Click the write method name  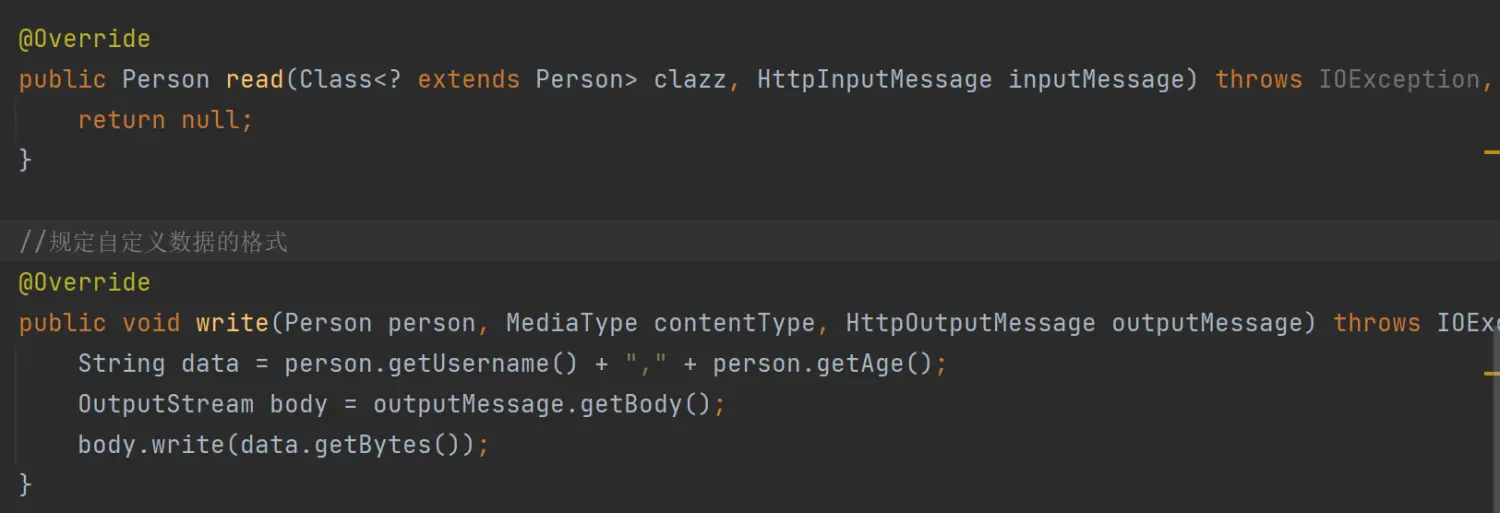(232, 323)
